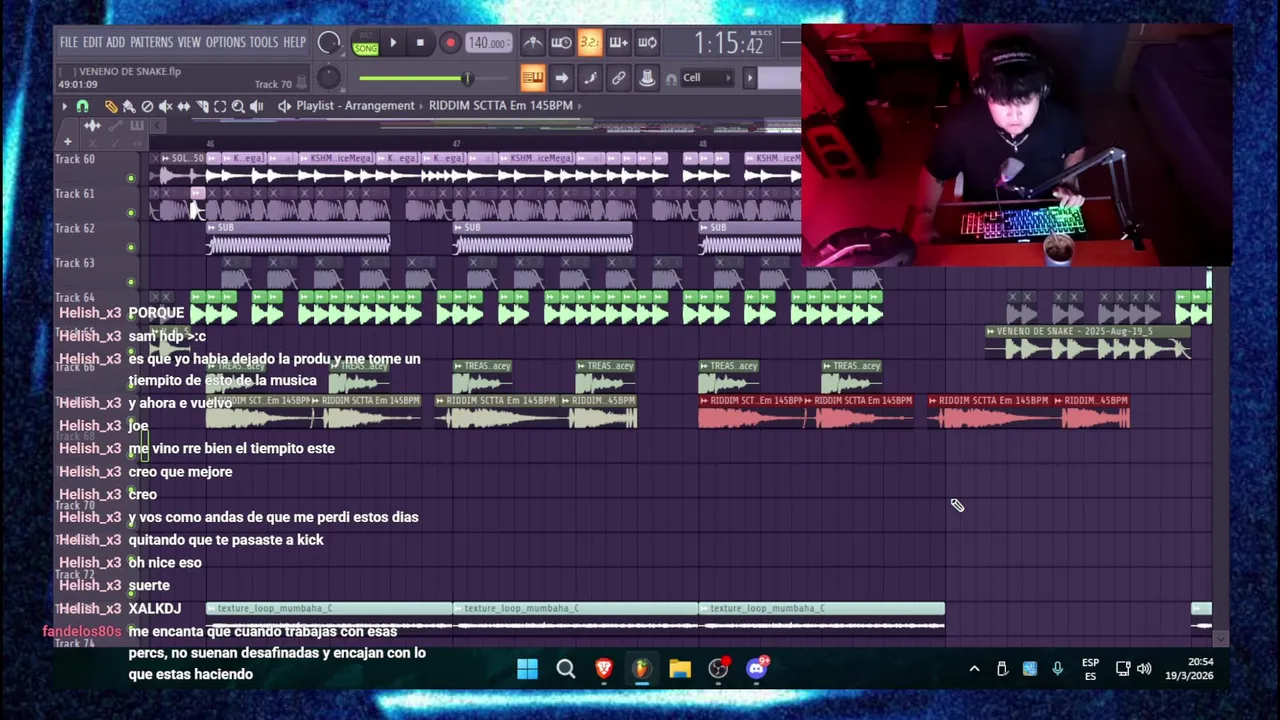Image resolution: width=1280 pixels, height=720 pixels.
Task: Open Windows taskbar search
Action: coord(566,669)
